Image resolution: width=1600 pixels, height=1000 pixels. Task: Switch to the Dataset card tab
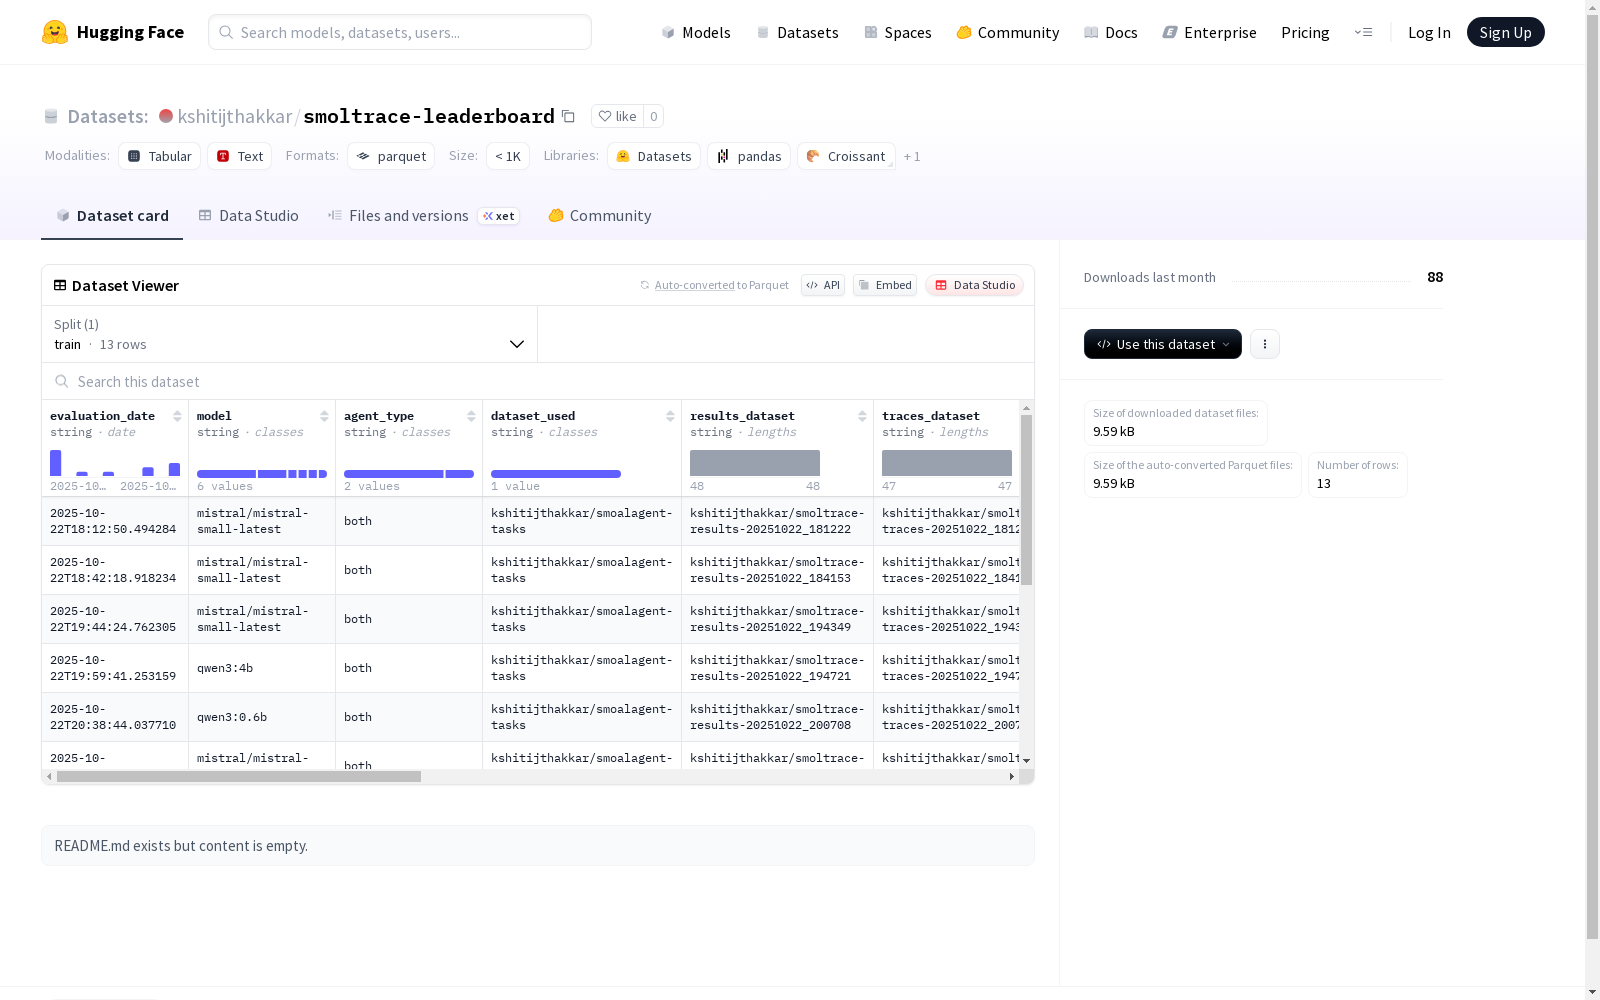pos(112,215)
